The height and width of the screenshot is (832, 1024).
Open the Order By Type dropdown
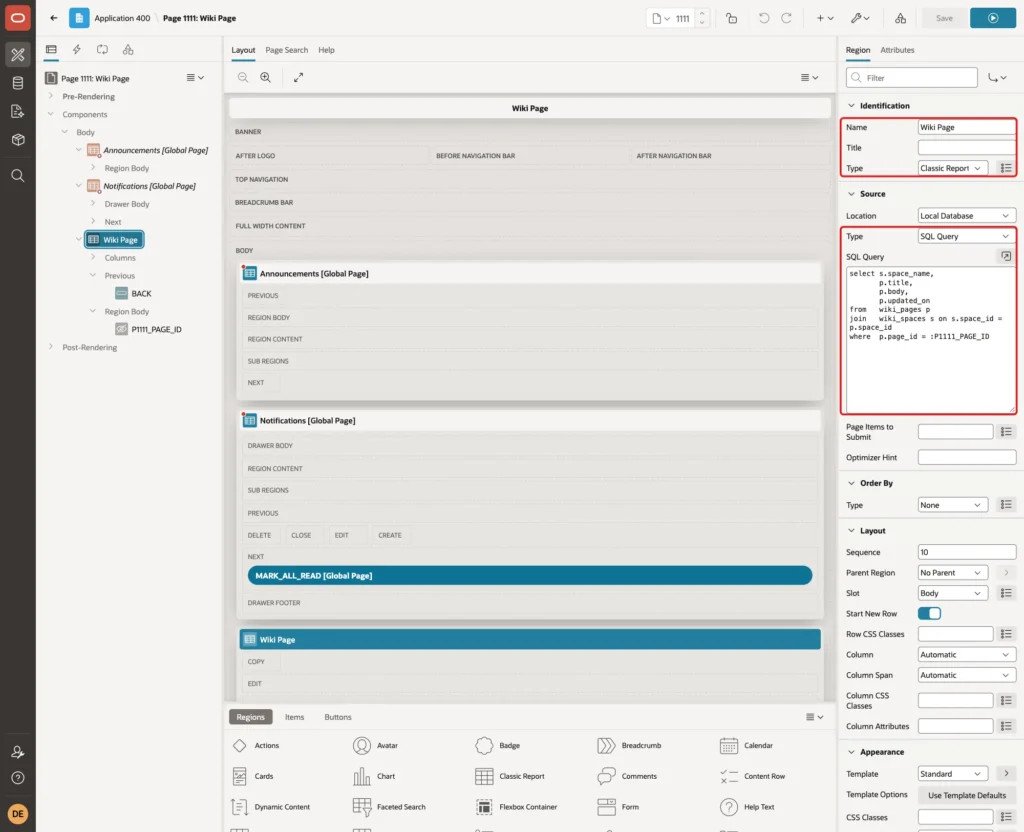[x=952, y=505]
